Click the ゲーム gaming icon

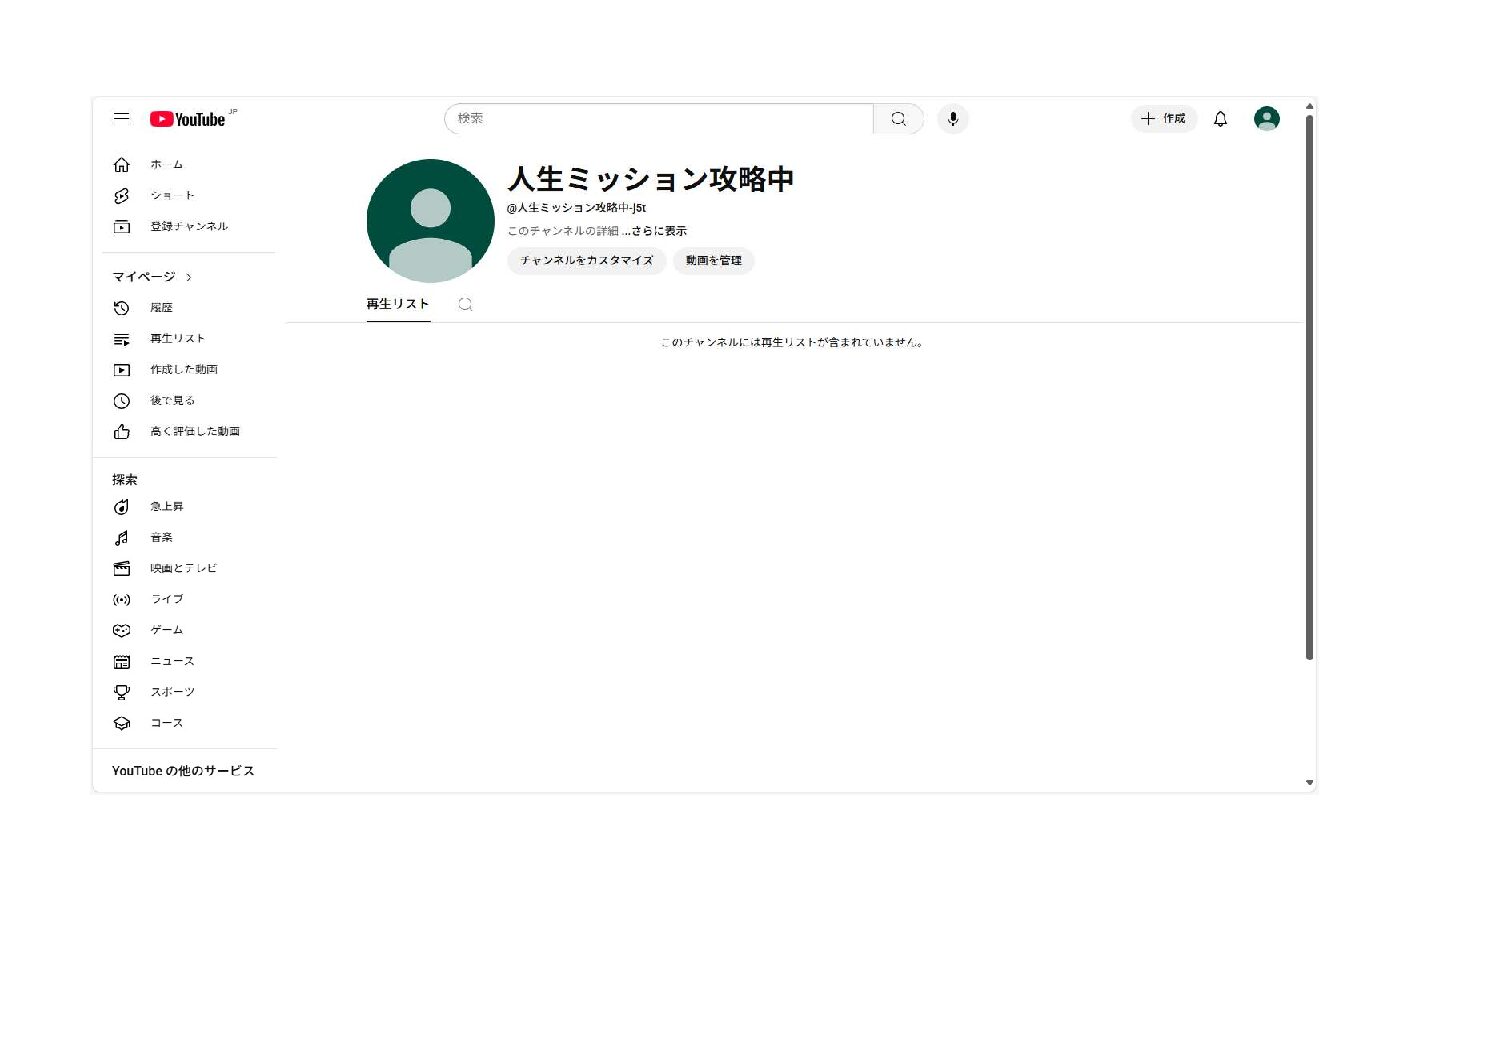pyautogui.click(x=122, y=631)
